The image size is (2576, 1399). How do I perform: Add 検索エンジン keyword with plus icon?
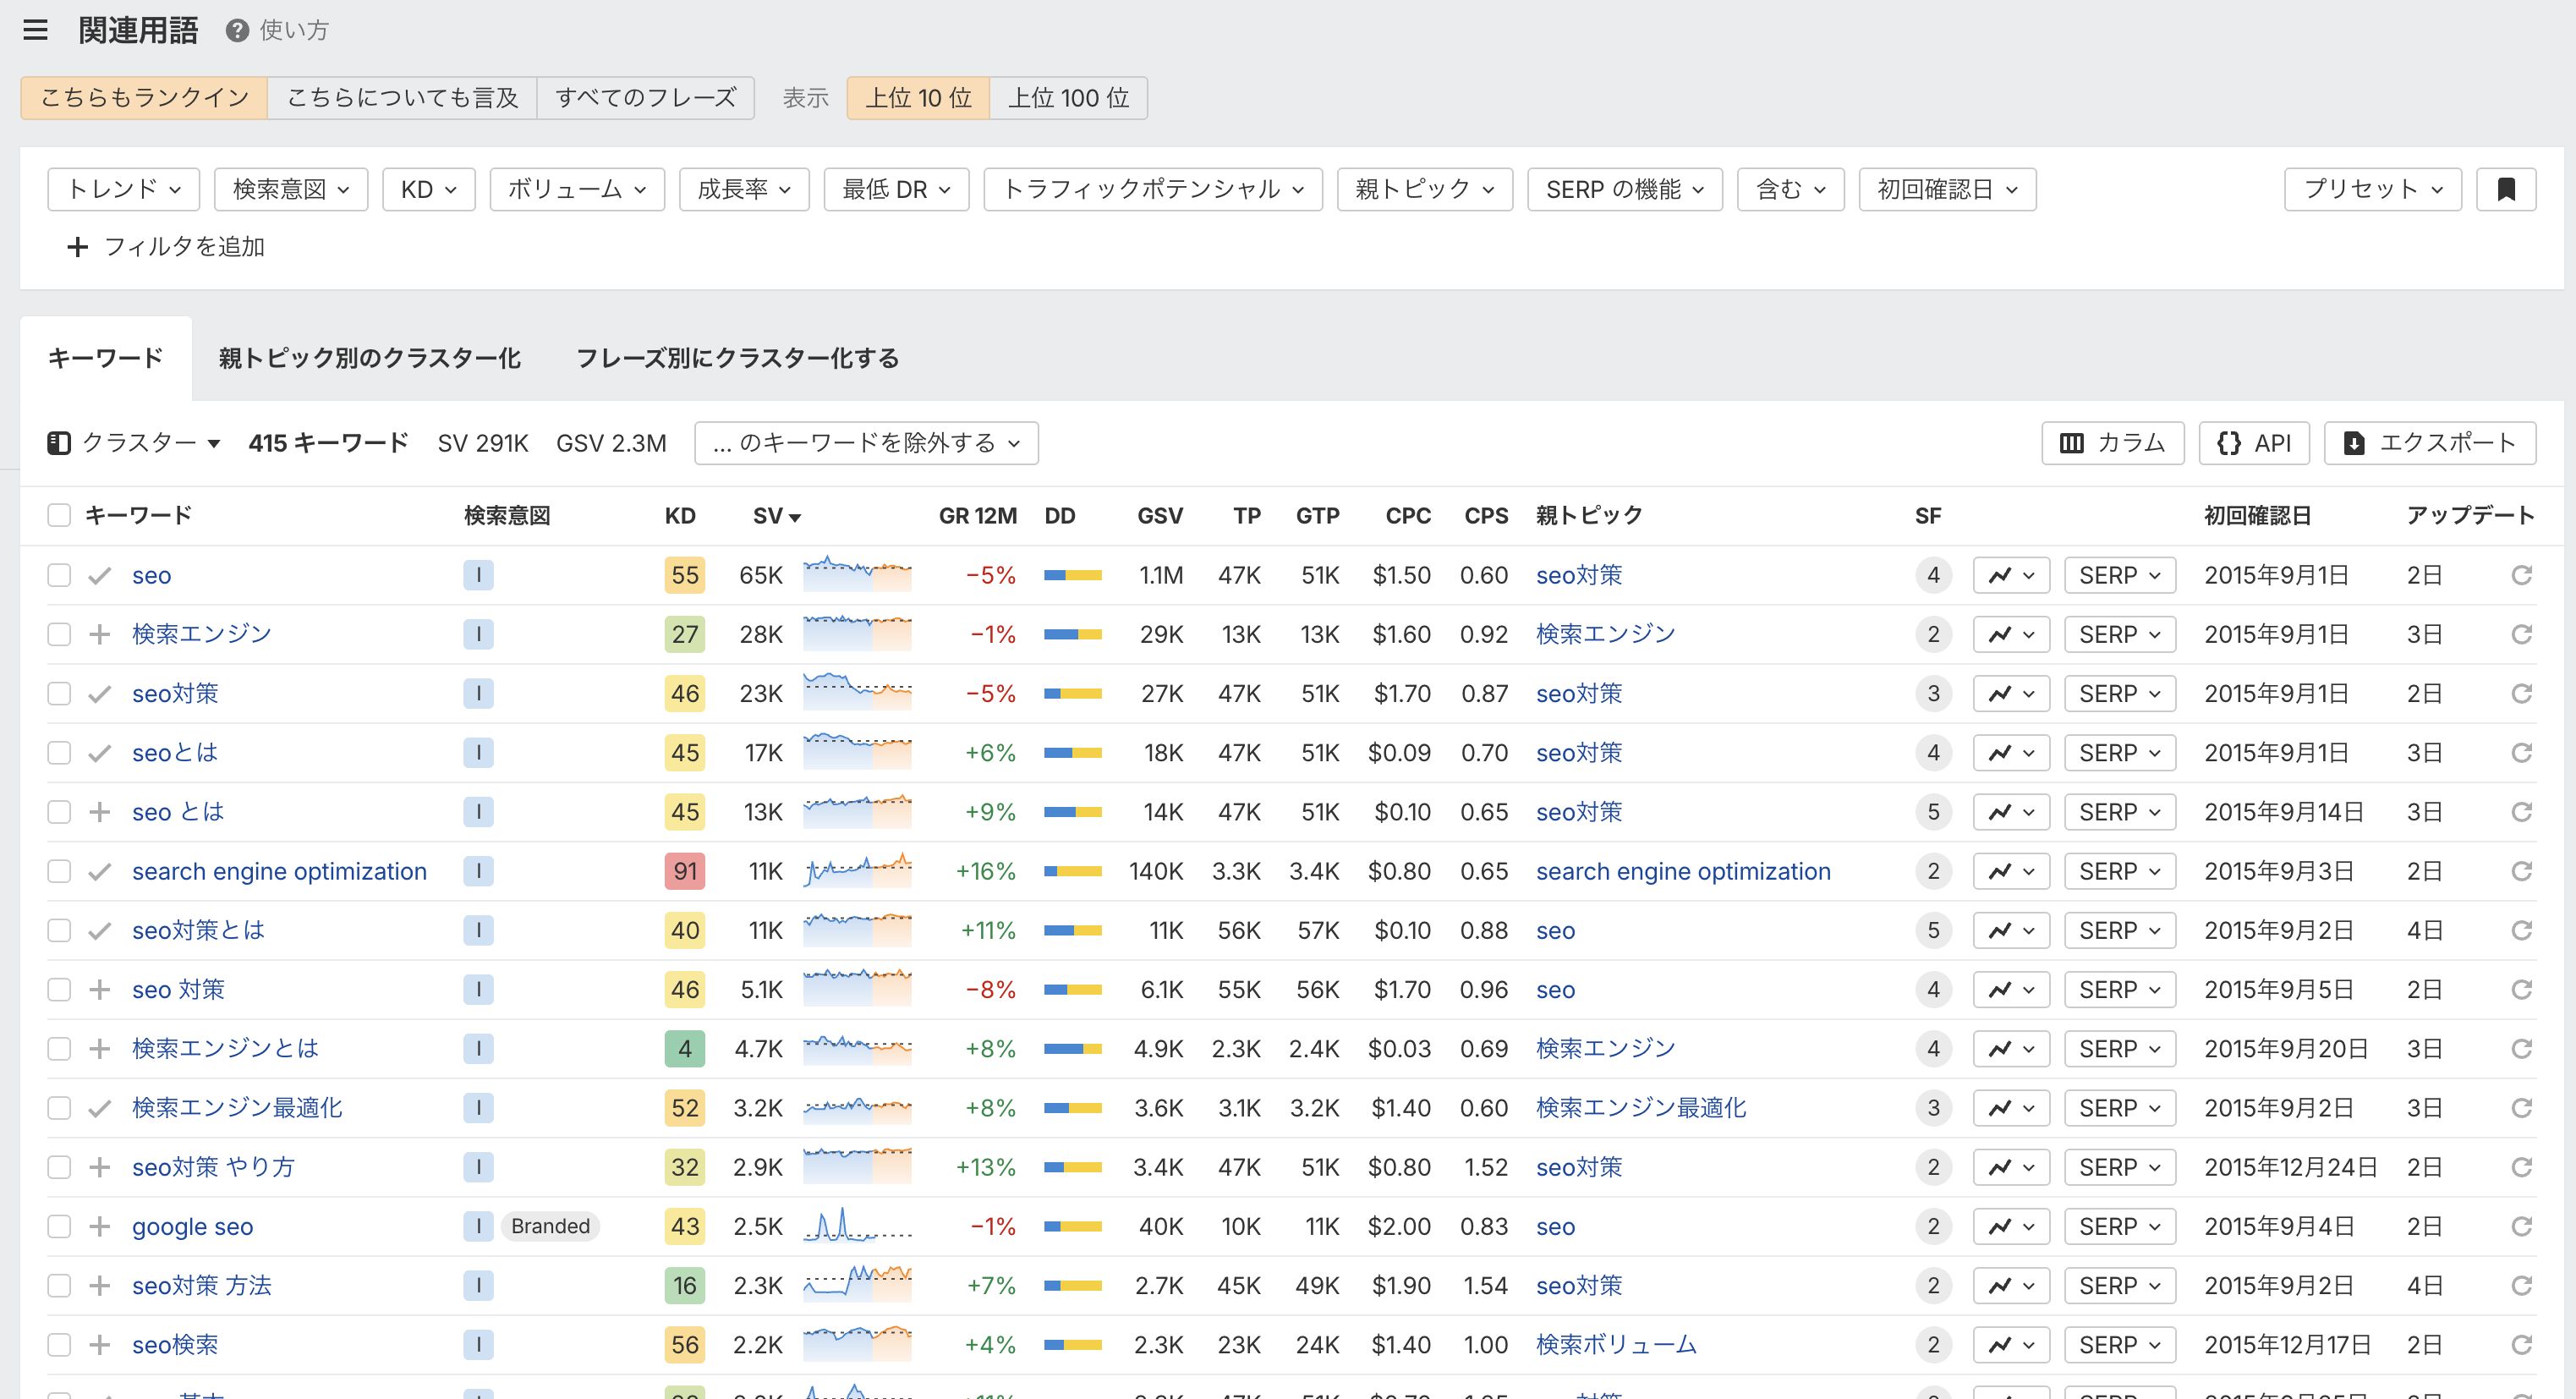99,634
